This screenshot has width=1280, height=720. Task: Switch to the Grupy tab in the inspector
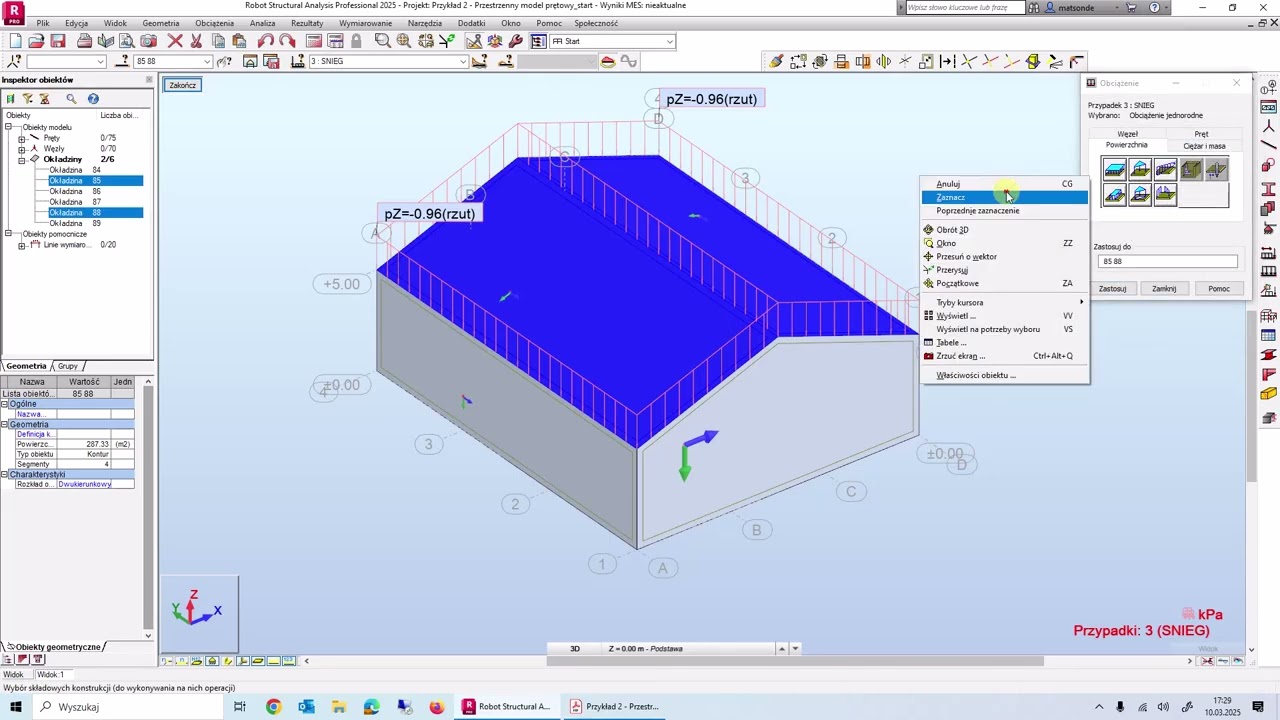point(67,366)
